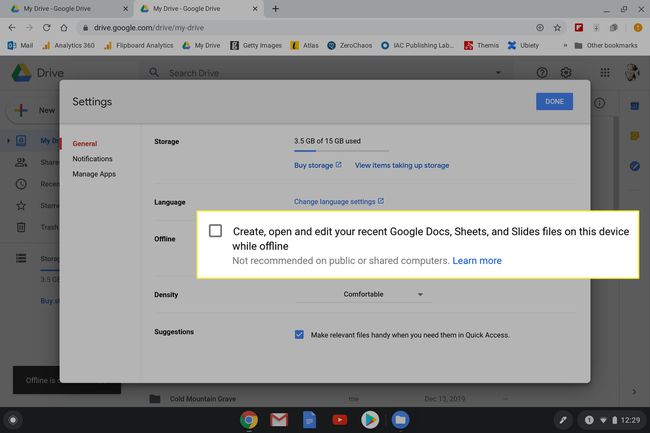Open the My Drive bookmark
The image size is (650, 433).
201,46
